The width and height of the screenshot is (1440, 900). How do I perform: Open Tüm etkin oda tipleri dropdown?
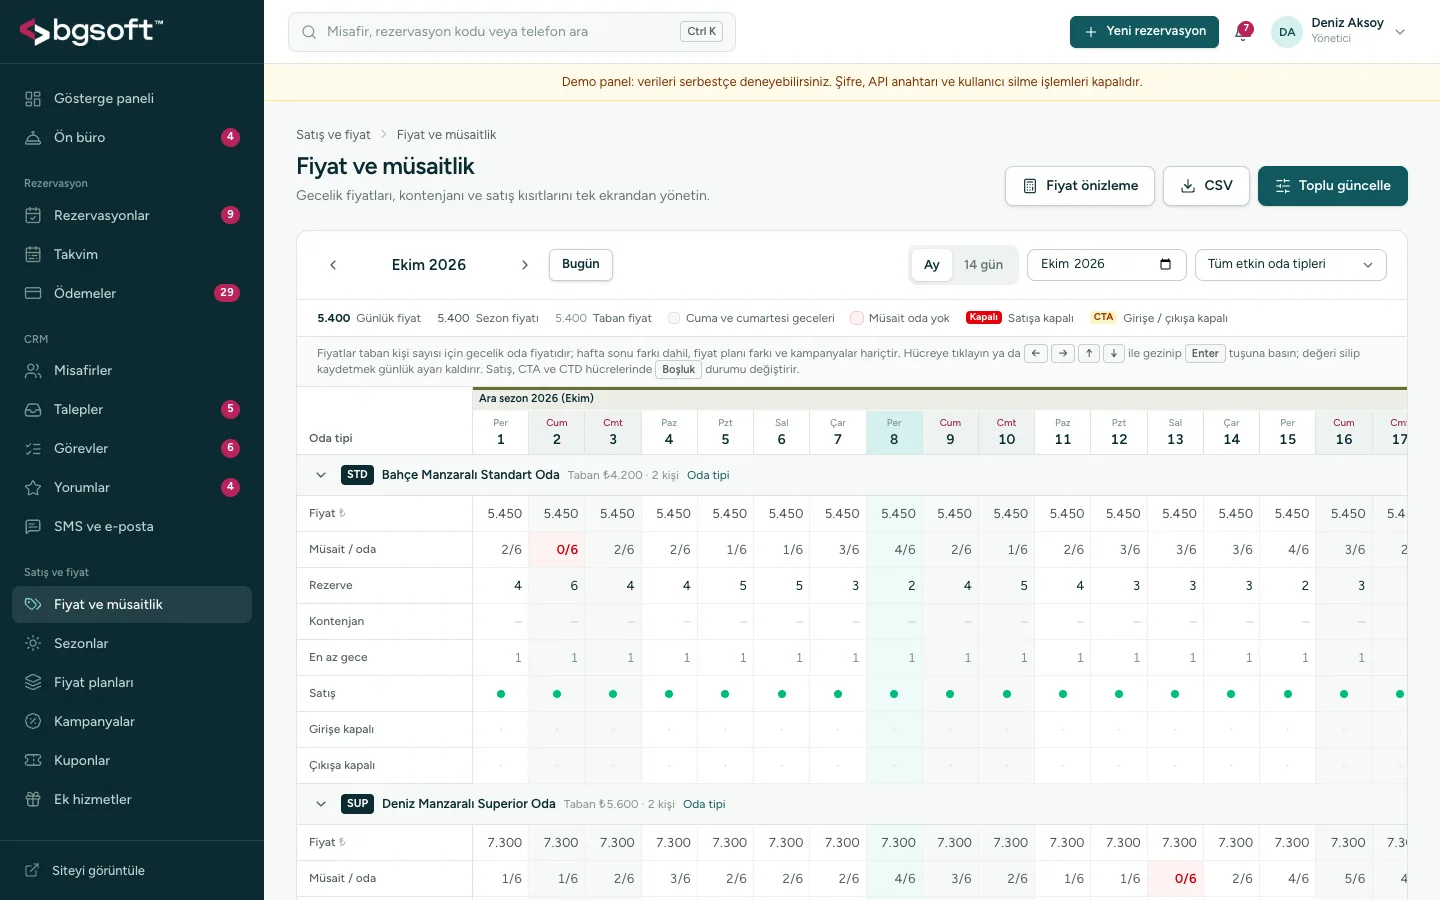(1291, 265)
